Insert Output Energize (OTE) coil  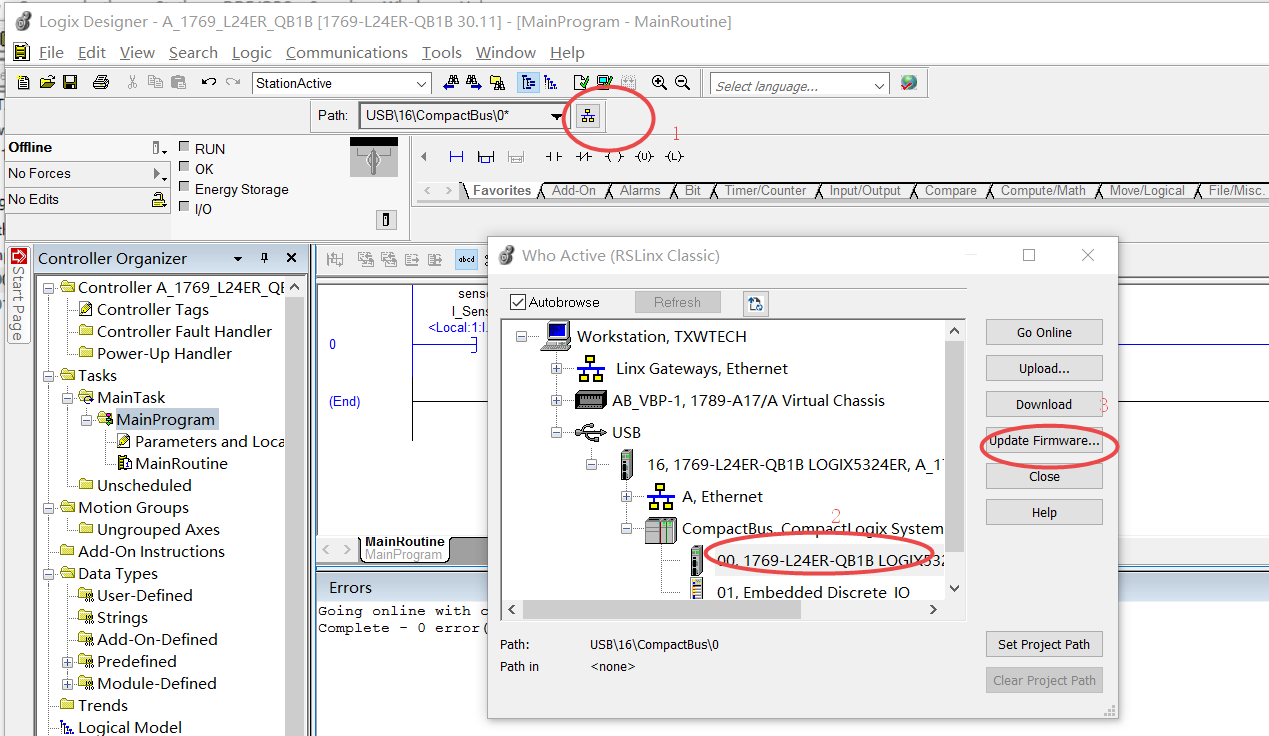[x=614, y=157]
